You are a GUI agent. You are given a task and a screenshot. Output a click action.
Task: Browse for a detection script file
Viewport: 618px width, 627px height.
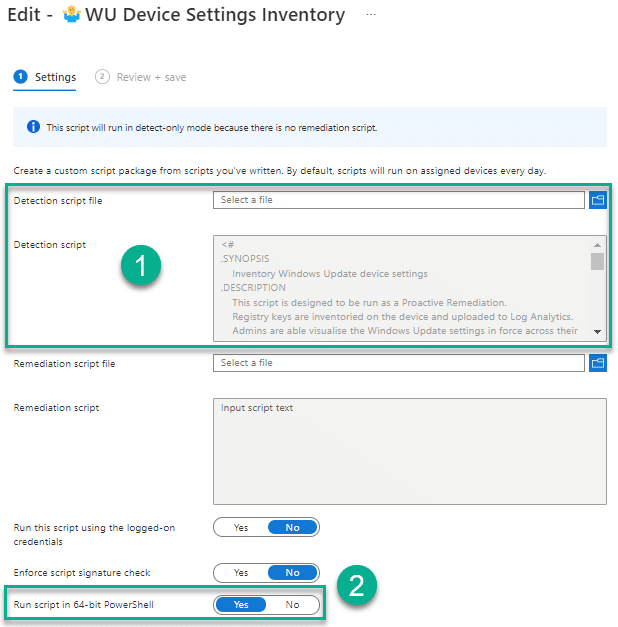[x=598, y=200]
